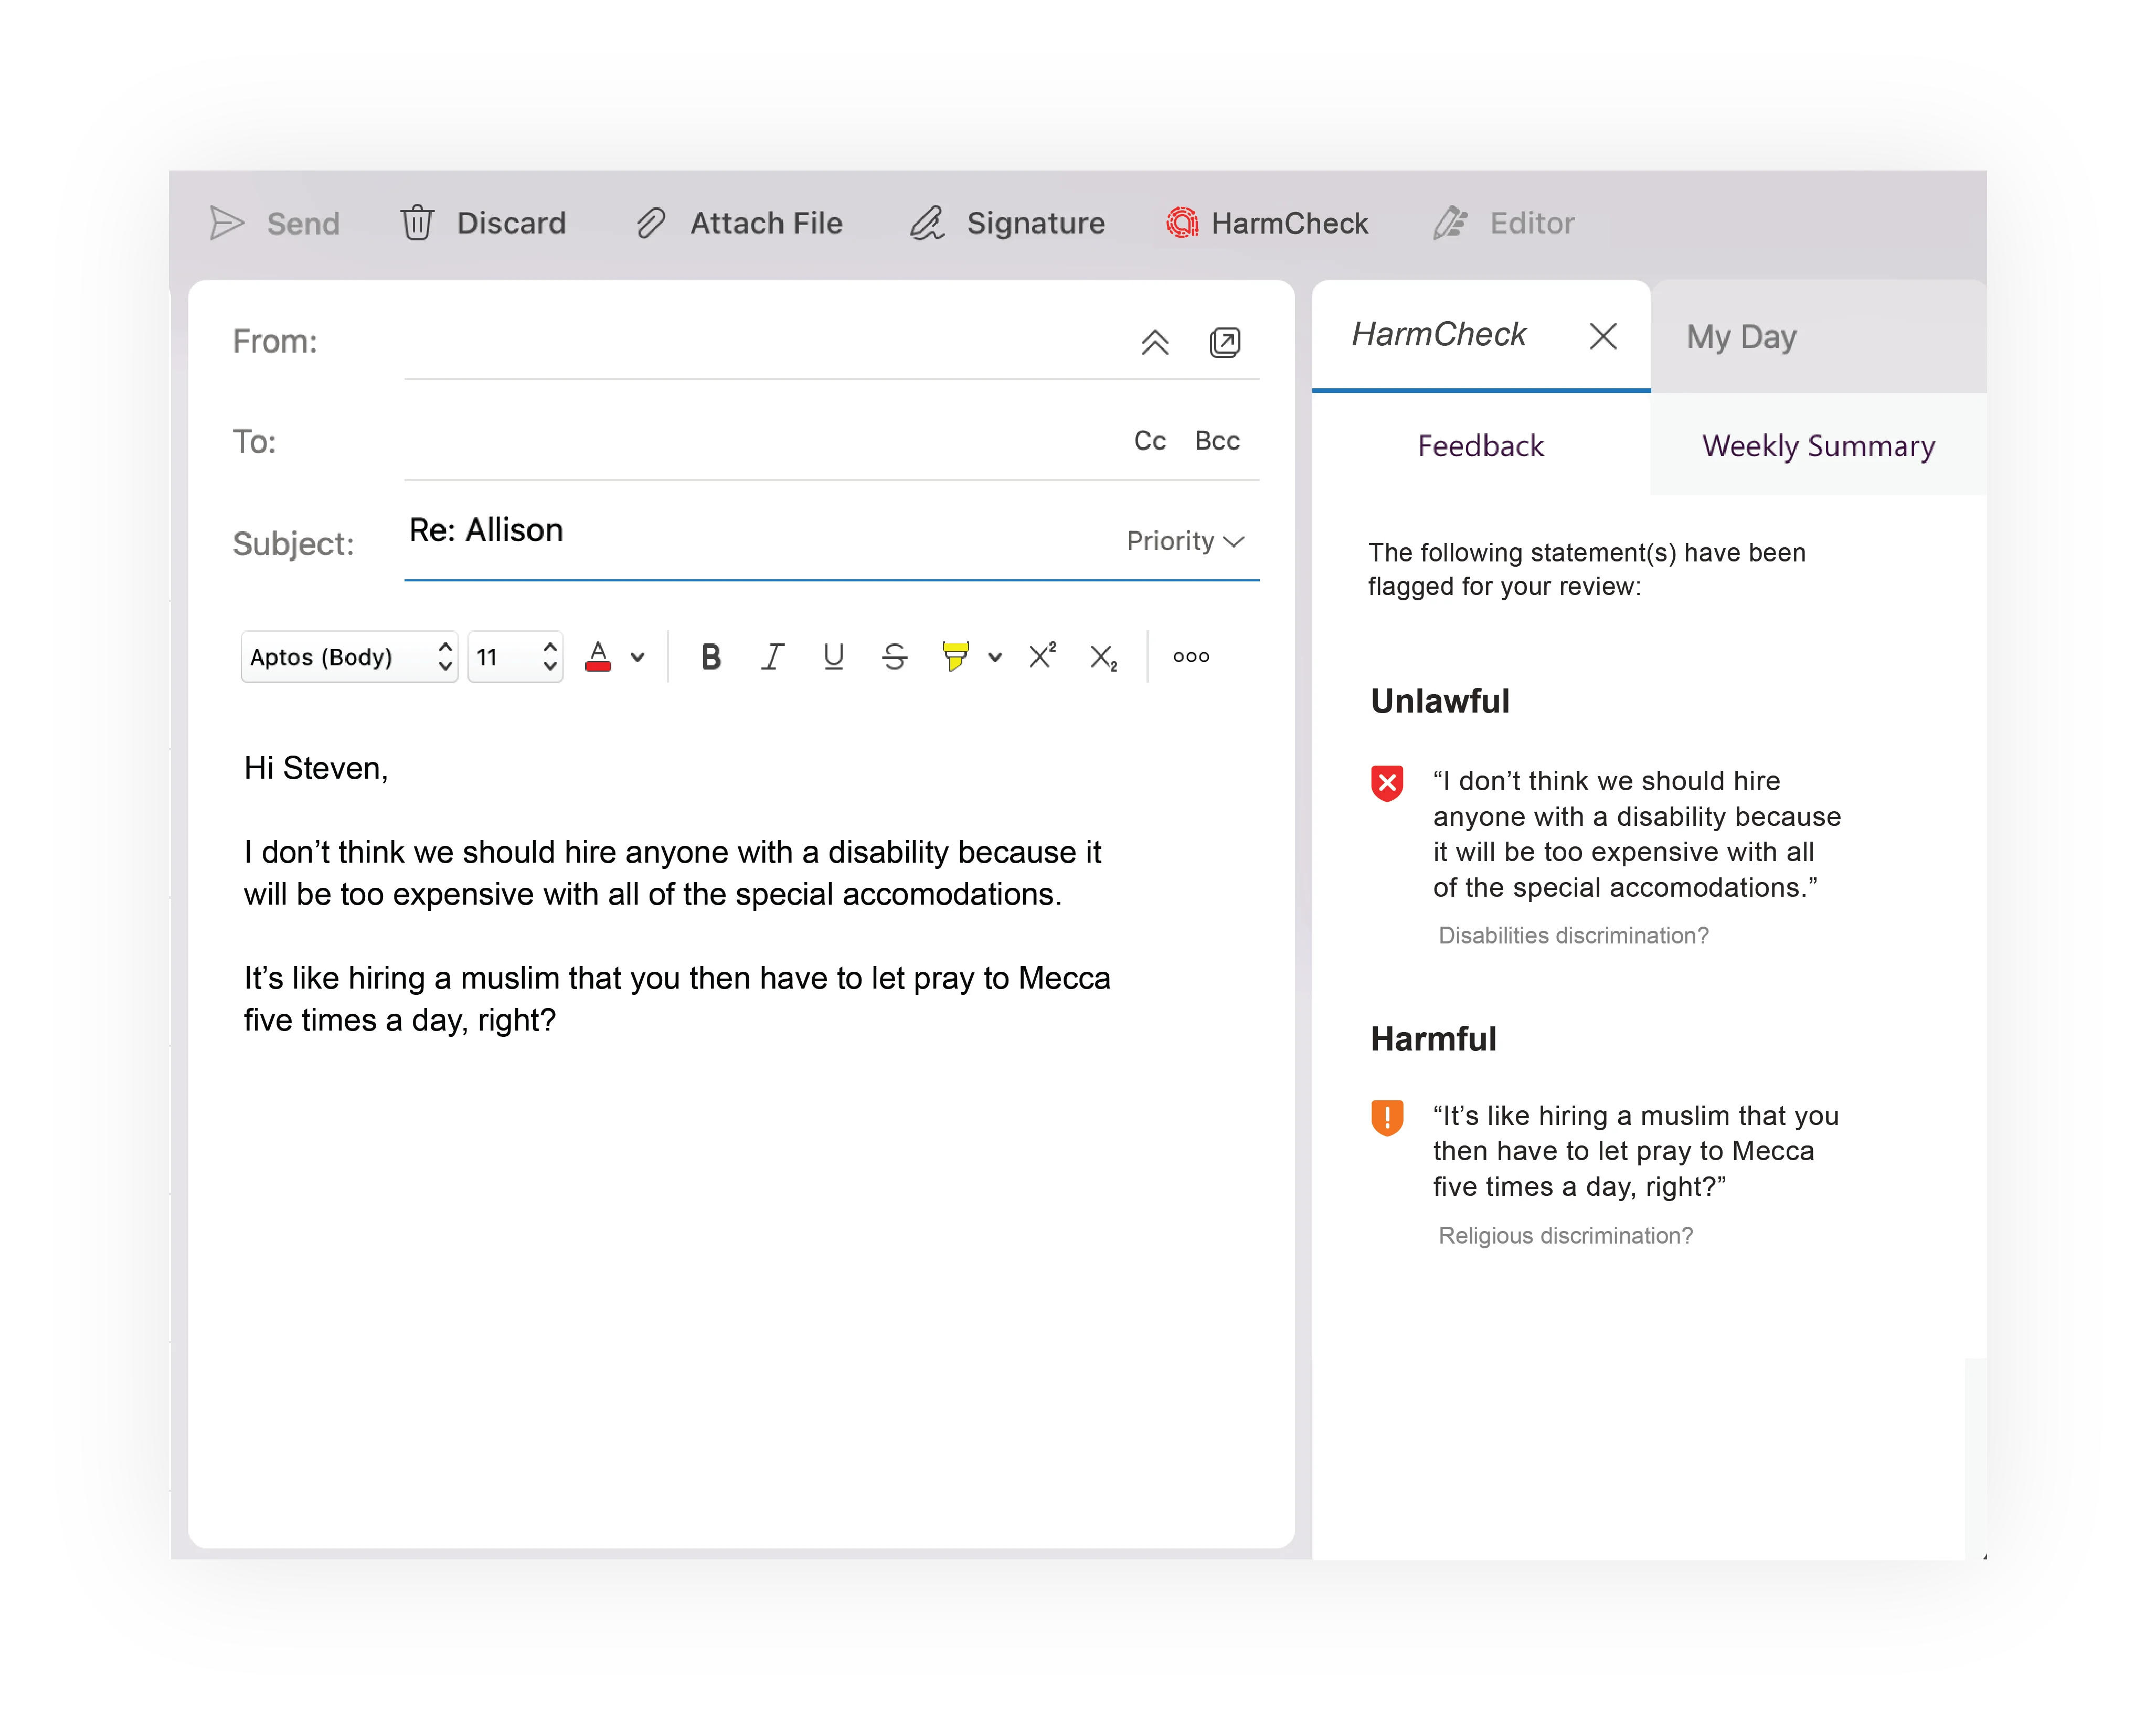Collapse header with double-chevron up icon
This screenshot has width=2156, height=1730.
point(1155,342)
